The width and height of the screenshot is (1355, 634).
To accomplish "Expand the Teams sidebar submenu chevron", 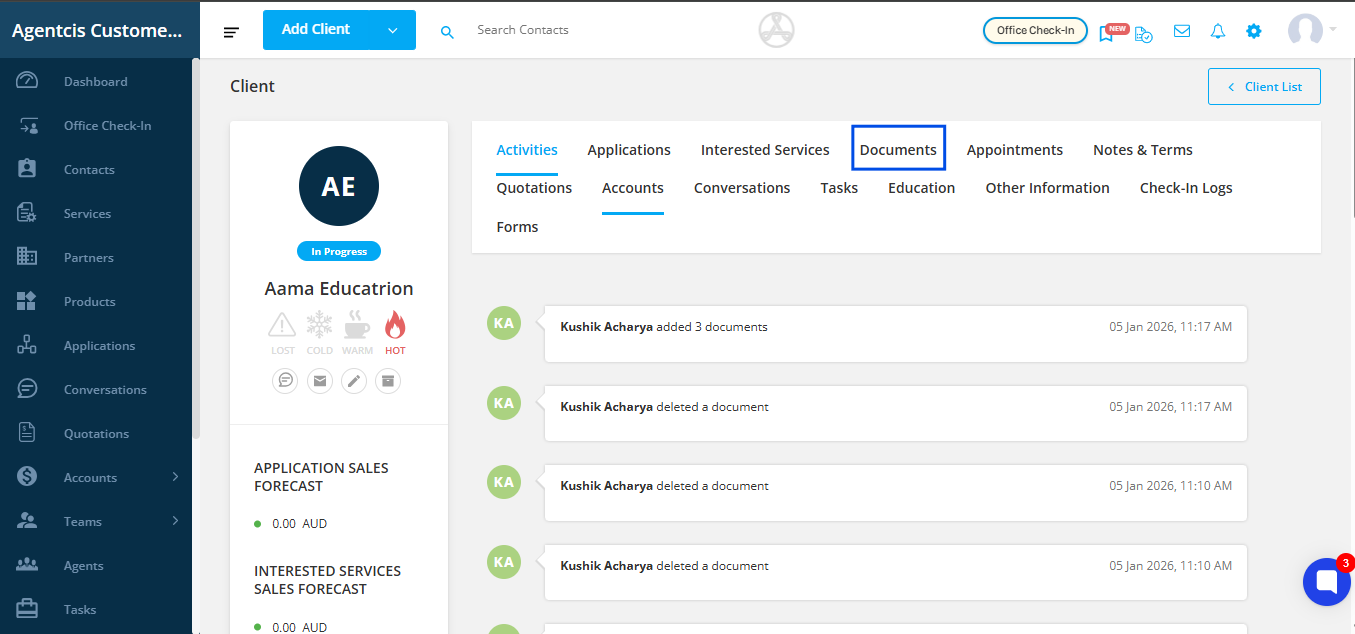I will pyautogui.click(x=175, y=521).
